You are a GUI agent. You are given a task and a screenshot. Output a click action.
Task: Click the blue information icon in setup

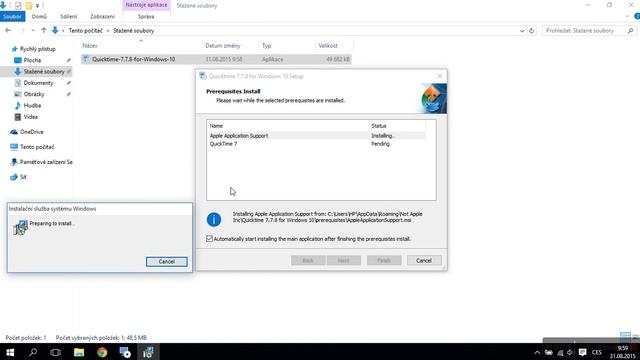(214, 220)
